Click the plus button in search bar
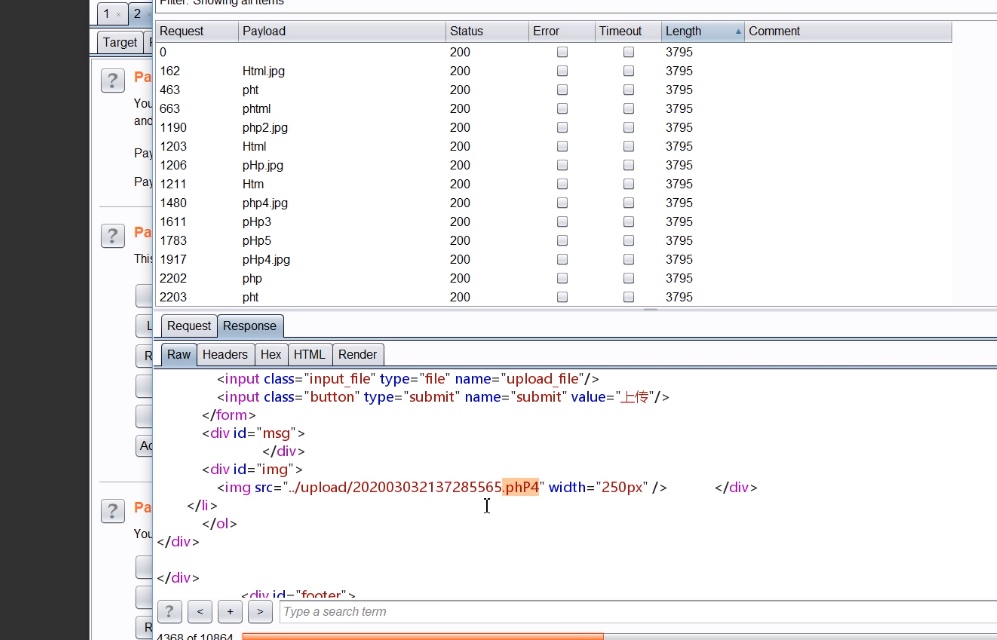This screenshot has width=997, height=640. 230,611
